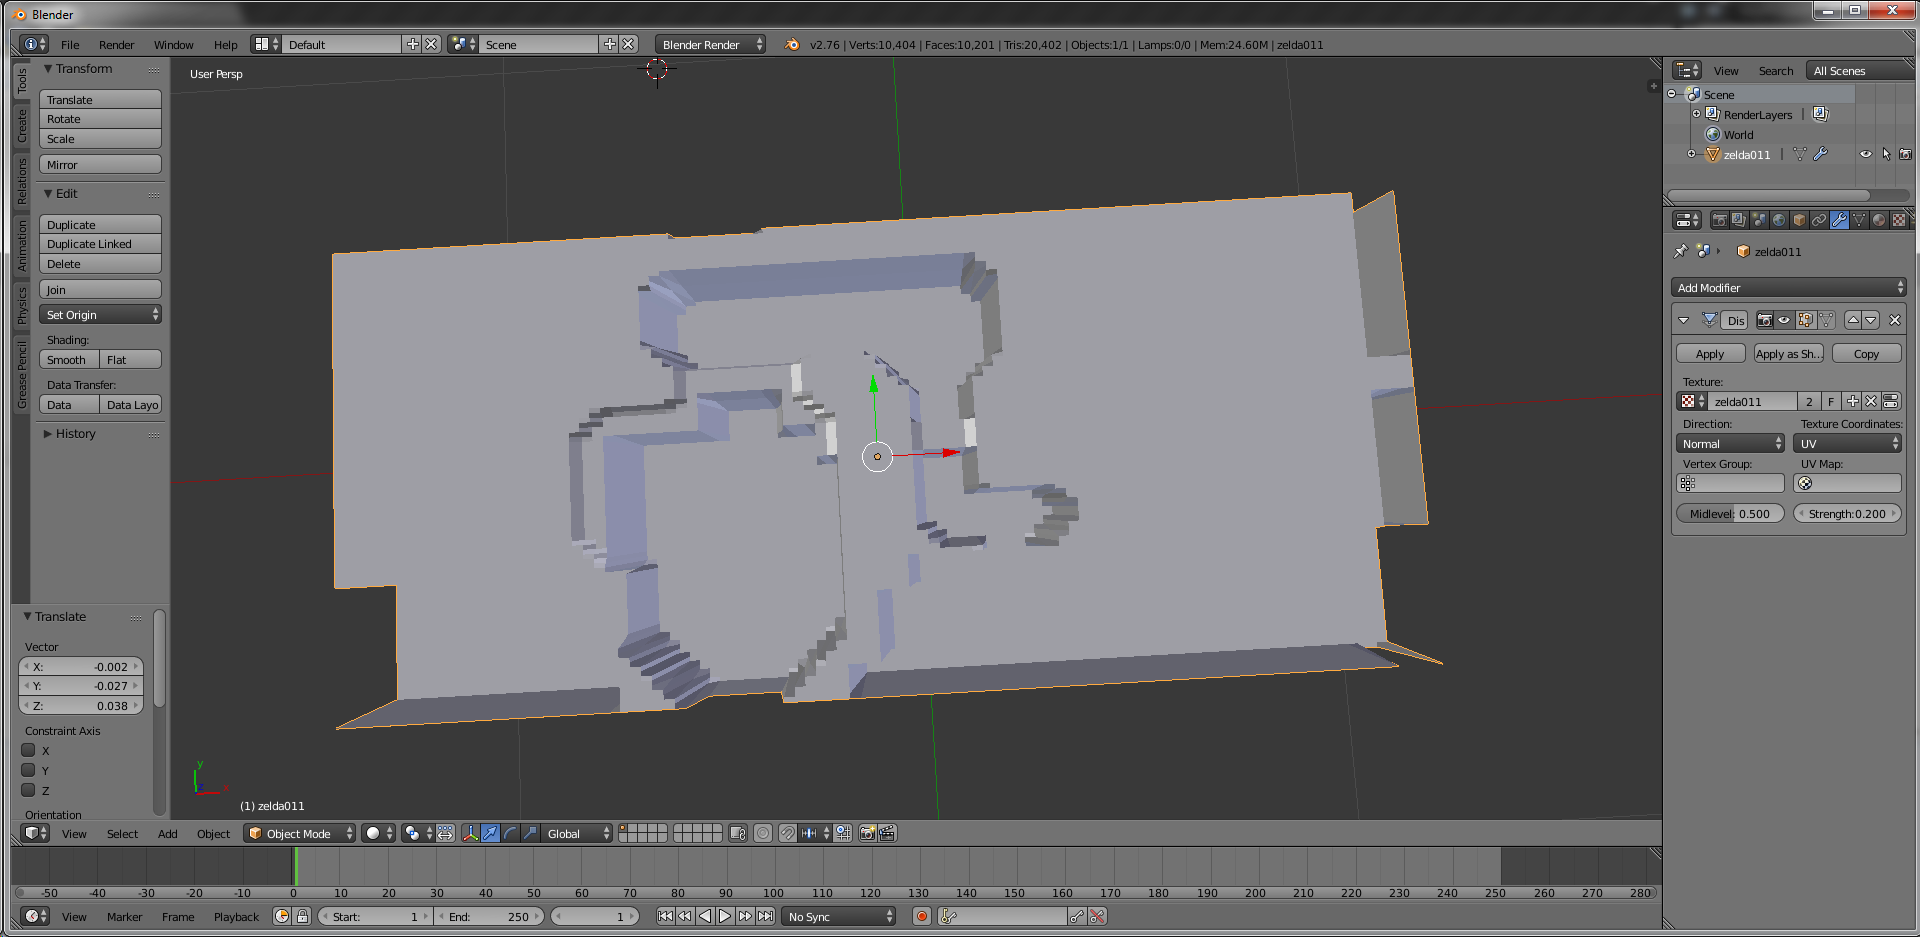
Task: Open the File menu
Action: tap(70, 44)
